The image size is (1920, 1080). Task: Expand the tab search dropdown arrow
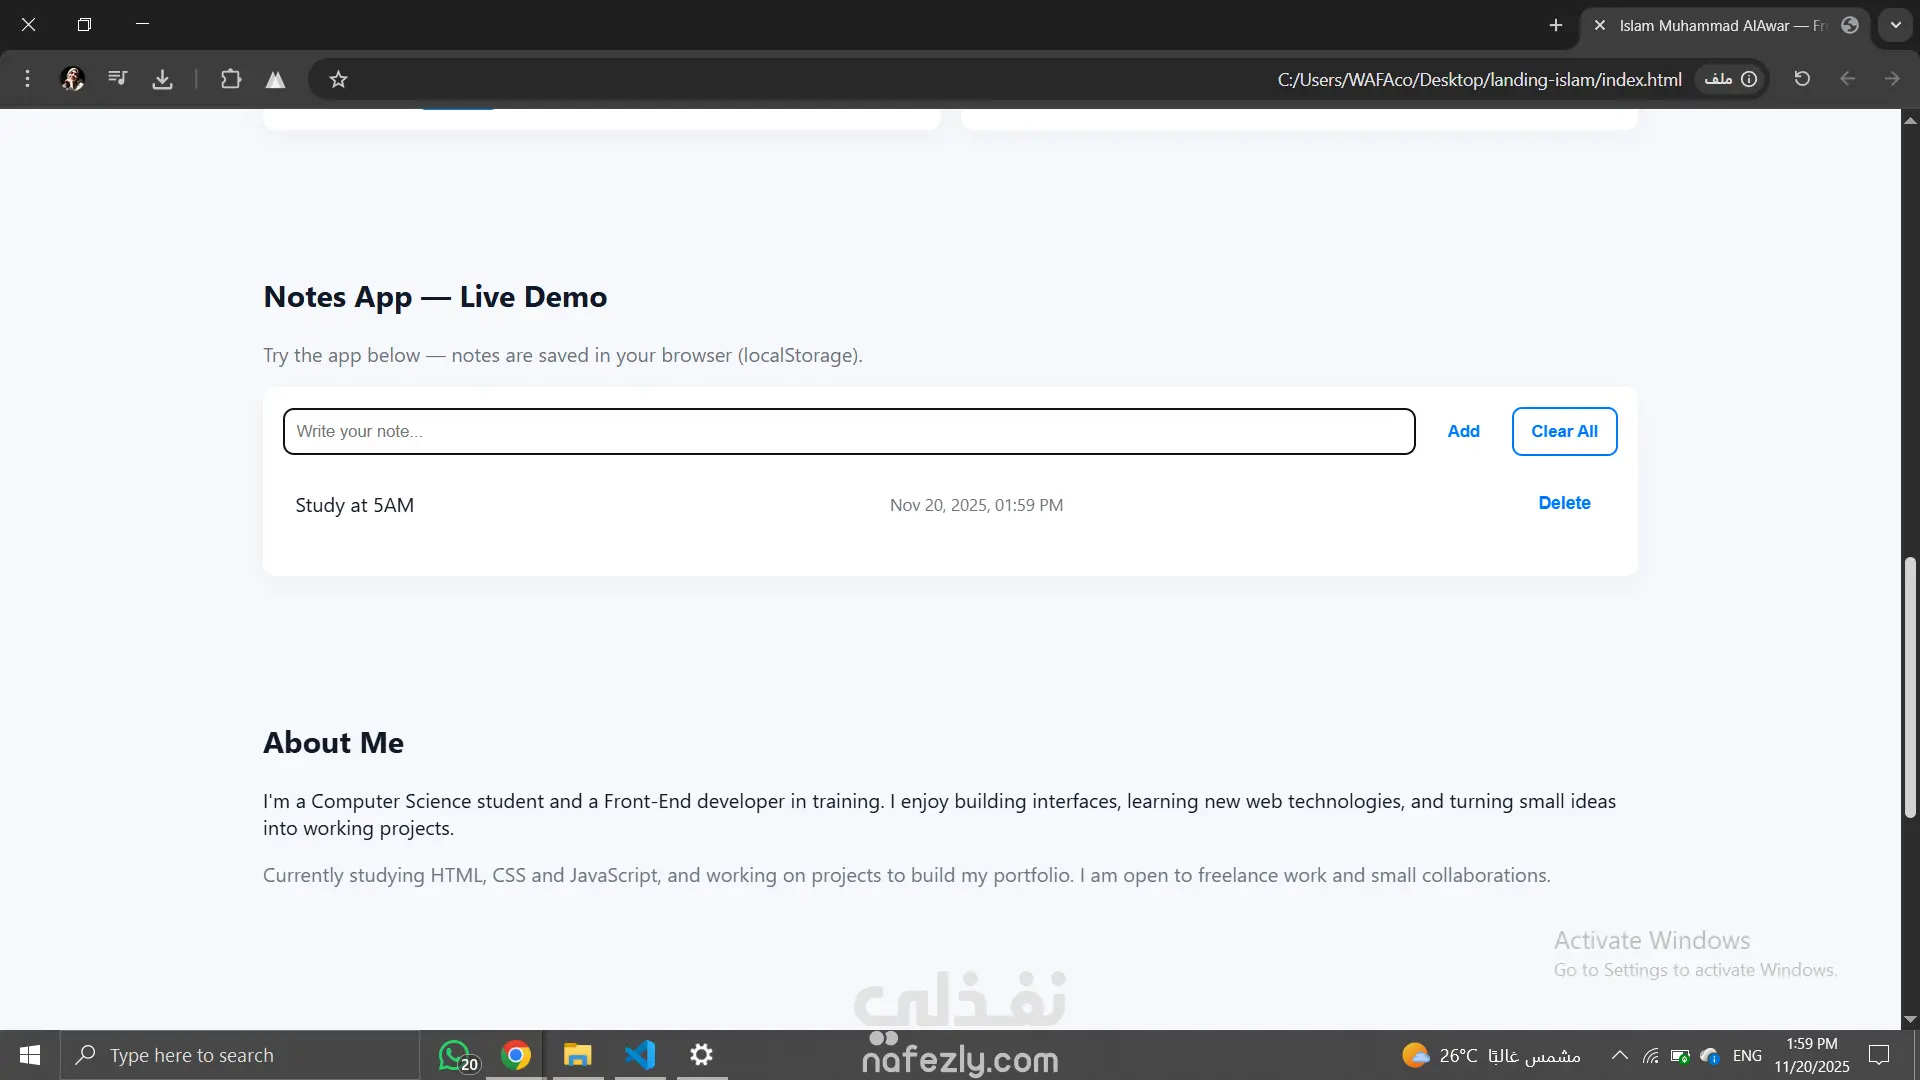[x=1895, y=25]
